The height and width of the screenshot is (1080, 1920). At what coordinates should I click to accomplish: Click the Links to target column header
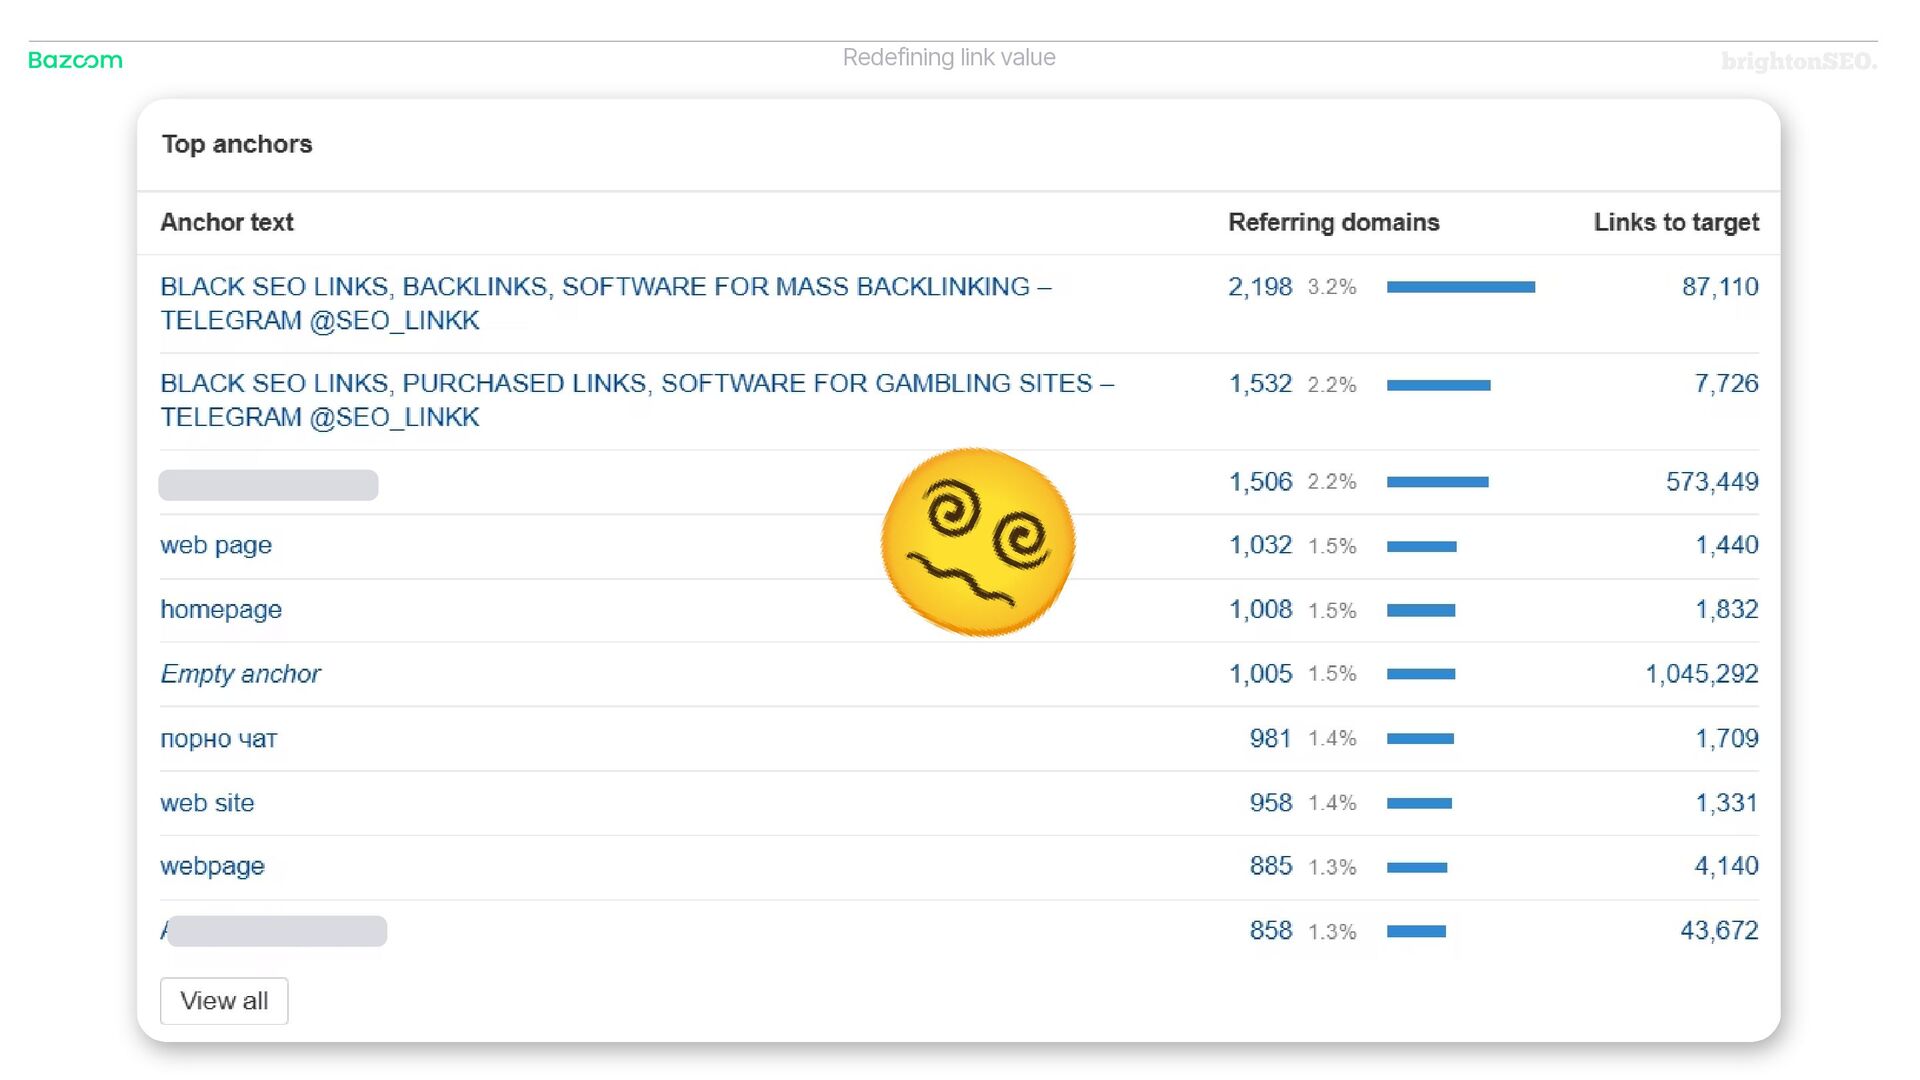(x=1675, y=222)
